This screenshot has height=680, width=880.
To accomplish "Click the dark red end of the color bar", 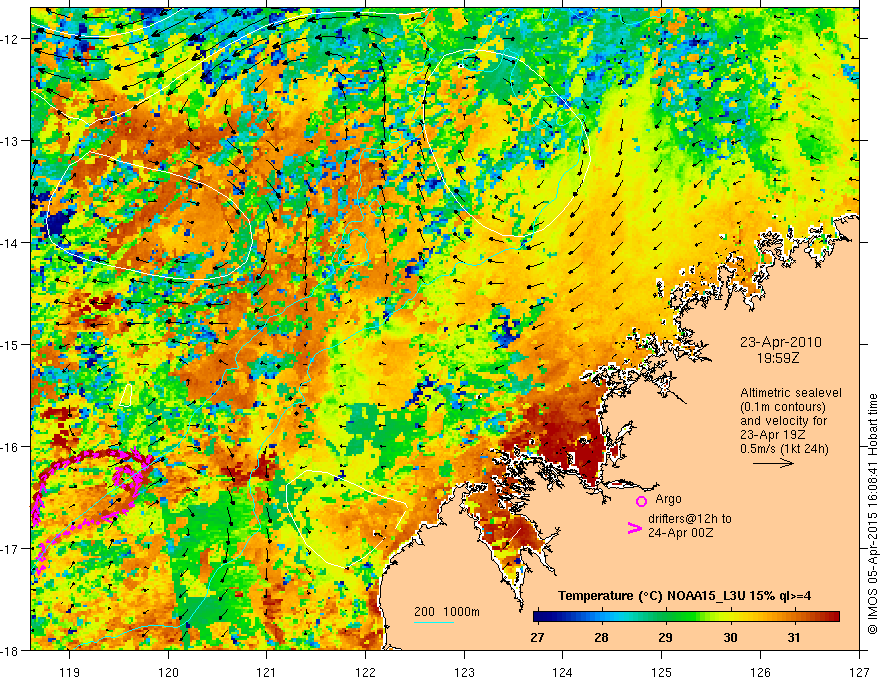I will tap(833, 617).
